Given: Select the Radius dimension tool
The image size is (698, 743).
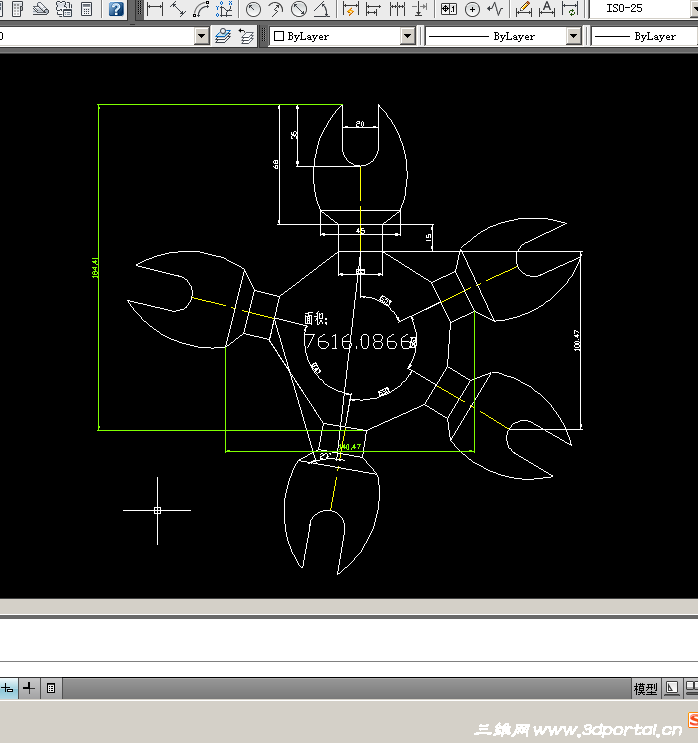Looking at the screenshot, I should [253, 9].
